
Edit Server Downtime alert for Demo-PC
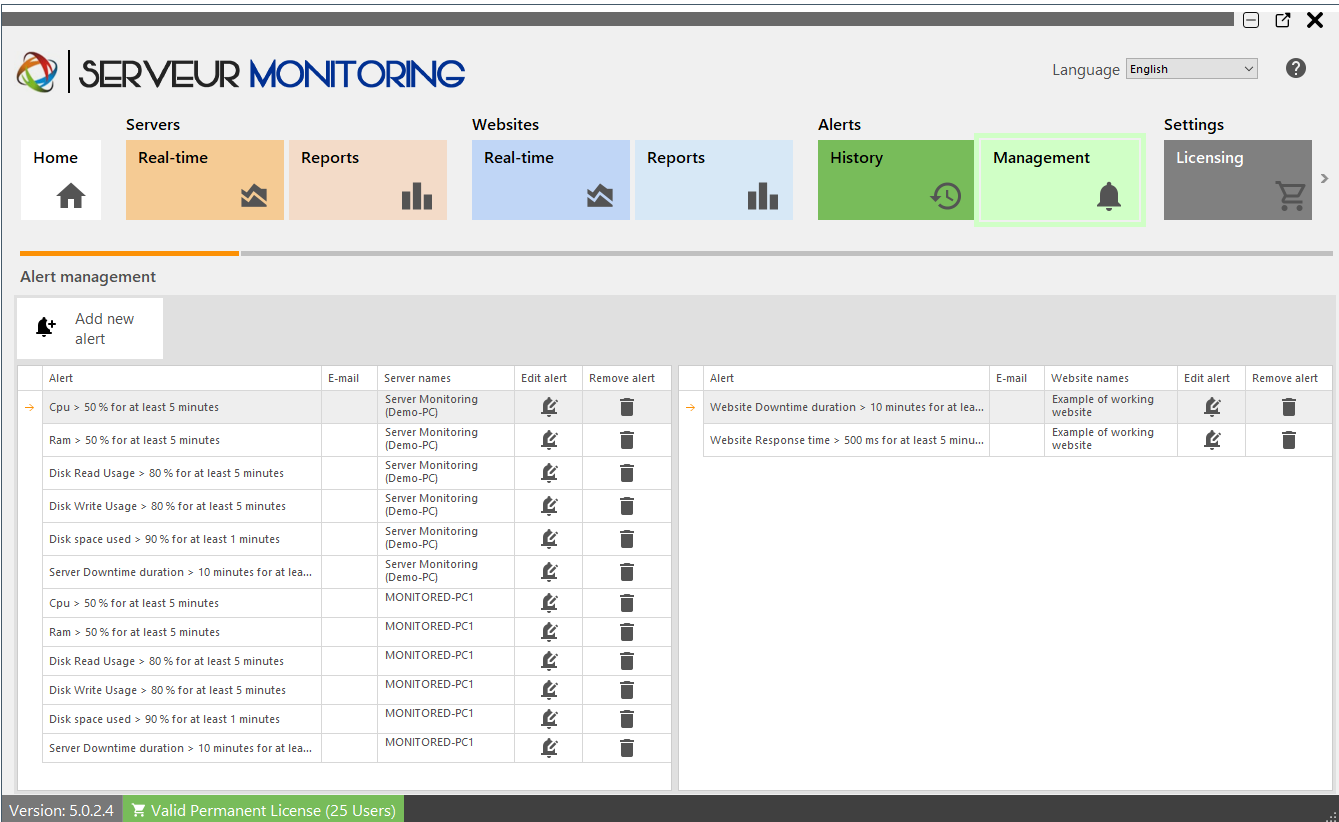549,572
